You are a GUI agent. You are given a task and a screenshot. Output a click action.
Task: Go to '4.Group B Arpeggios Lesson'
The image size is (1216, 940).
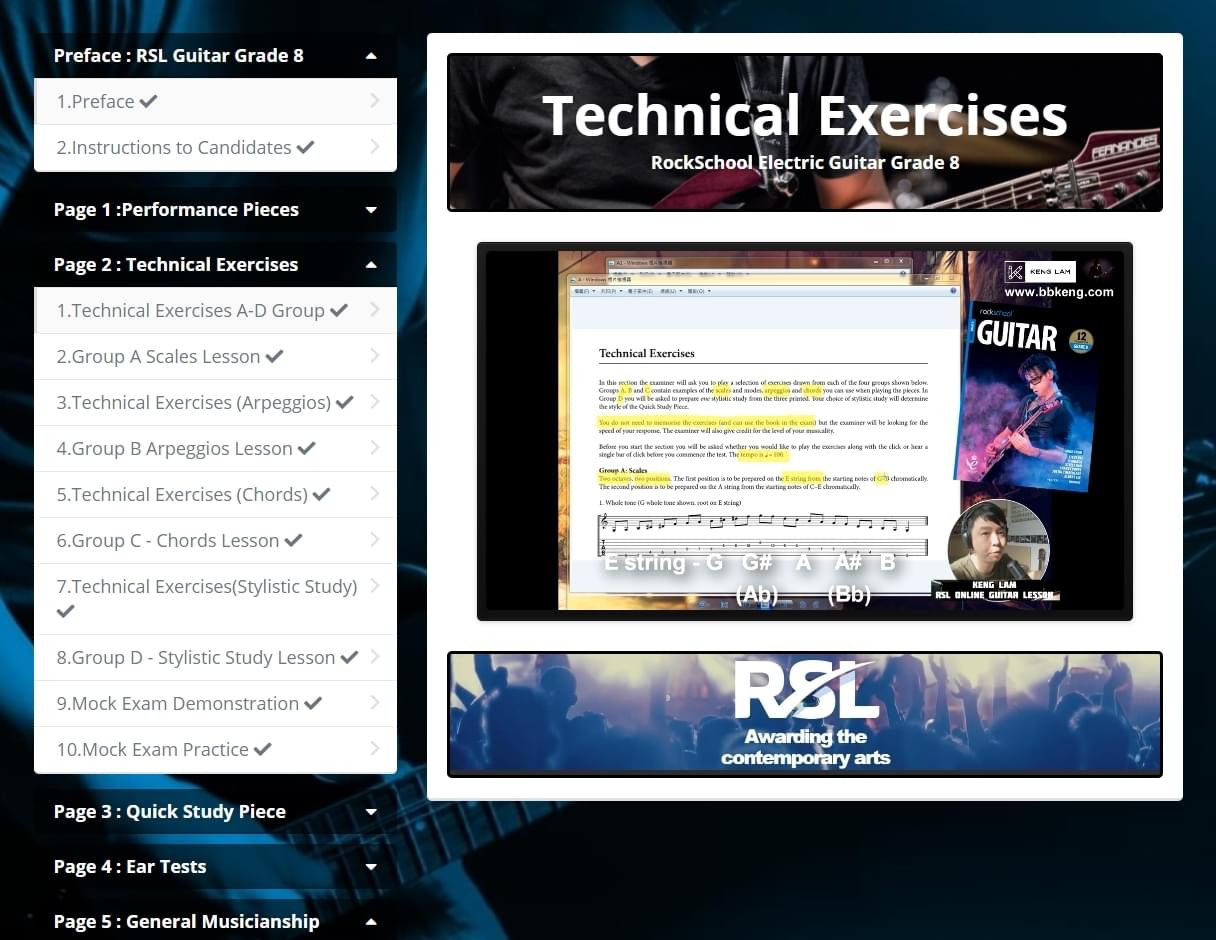pos(215,449)
